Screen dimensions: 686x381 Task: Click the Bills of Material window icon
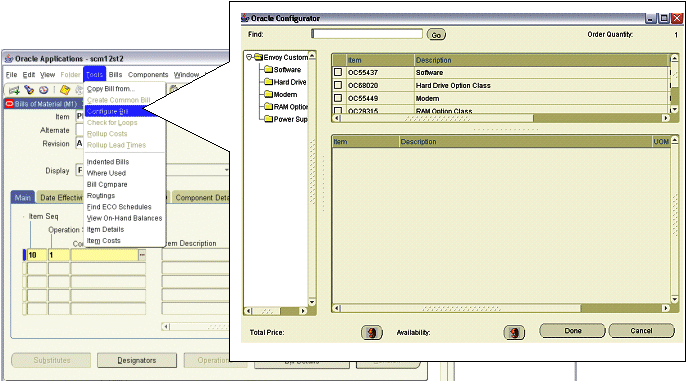tap(9, 104)
